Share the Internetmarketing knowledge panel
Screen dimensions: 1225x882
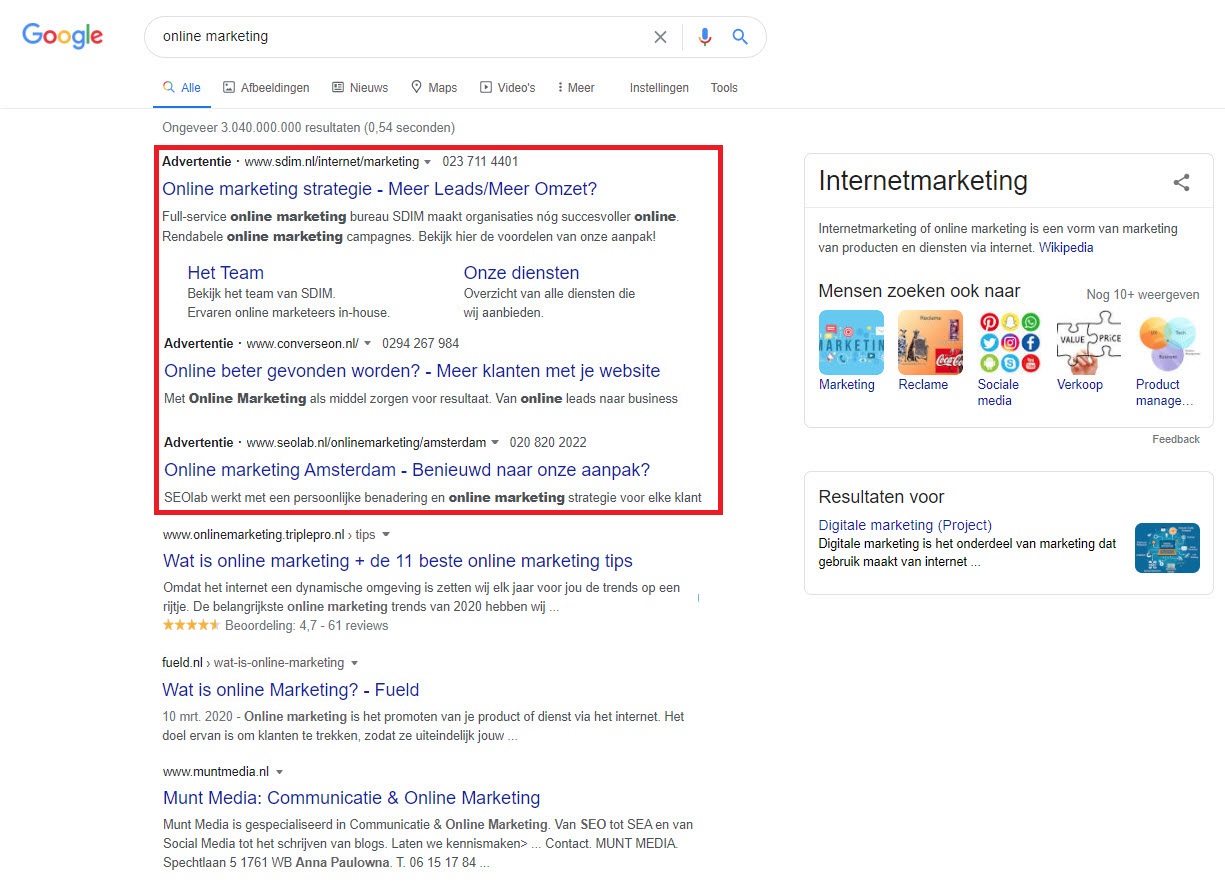(1181, 182)
